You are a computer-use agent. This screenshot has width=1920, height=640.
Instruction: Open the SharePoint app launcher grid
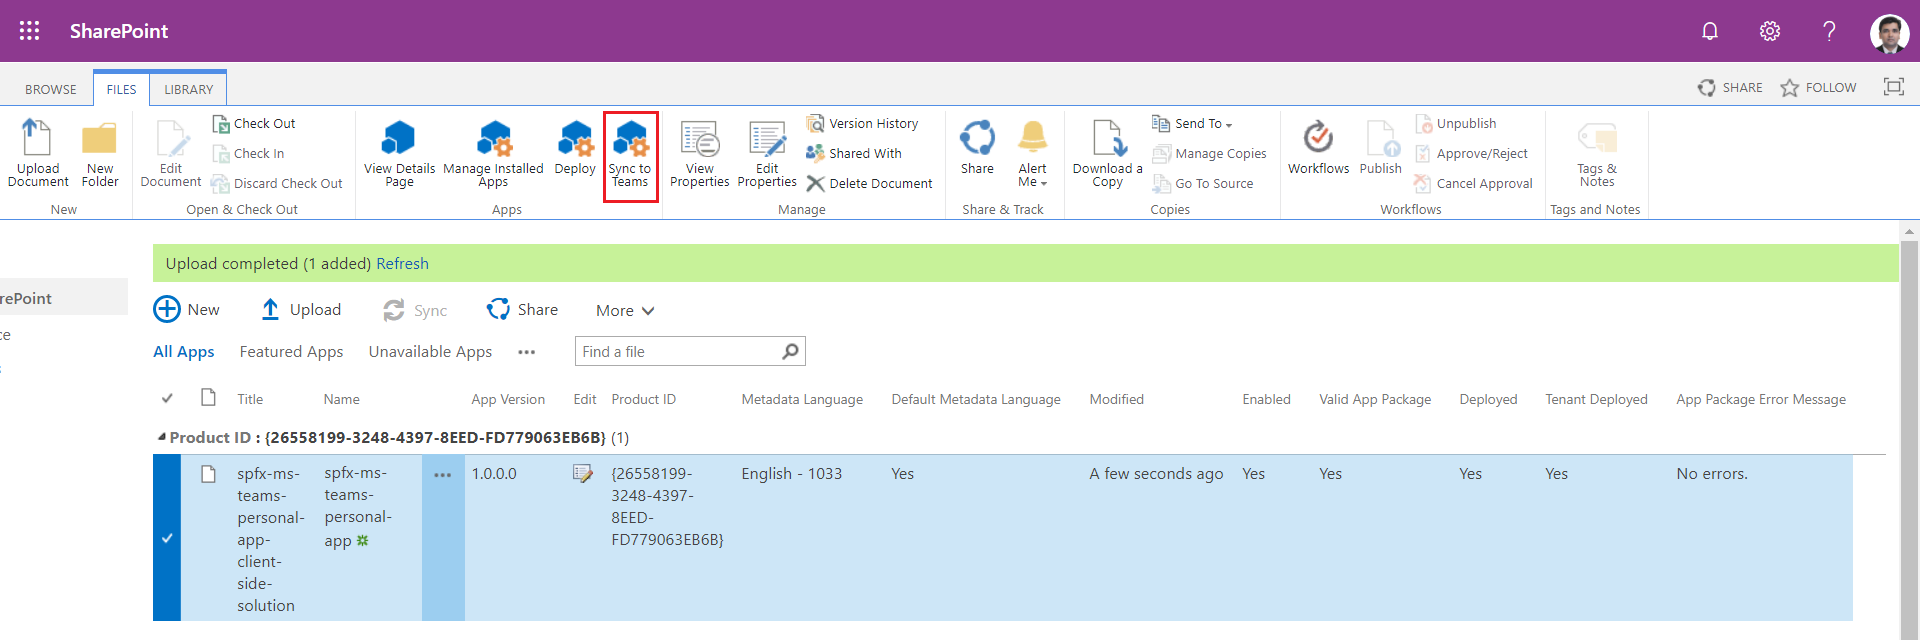[x=30, y=31]
